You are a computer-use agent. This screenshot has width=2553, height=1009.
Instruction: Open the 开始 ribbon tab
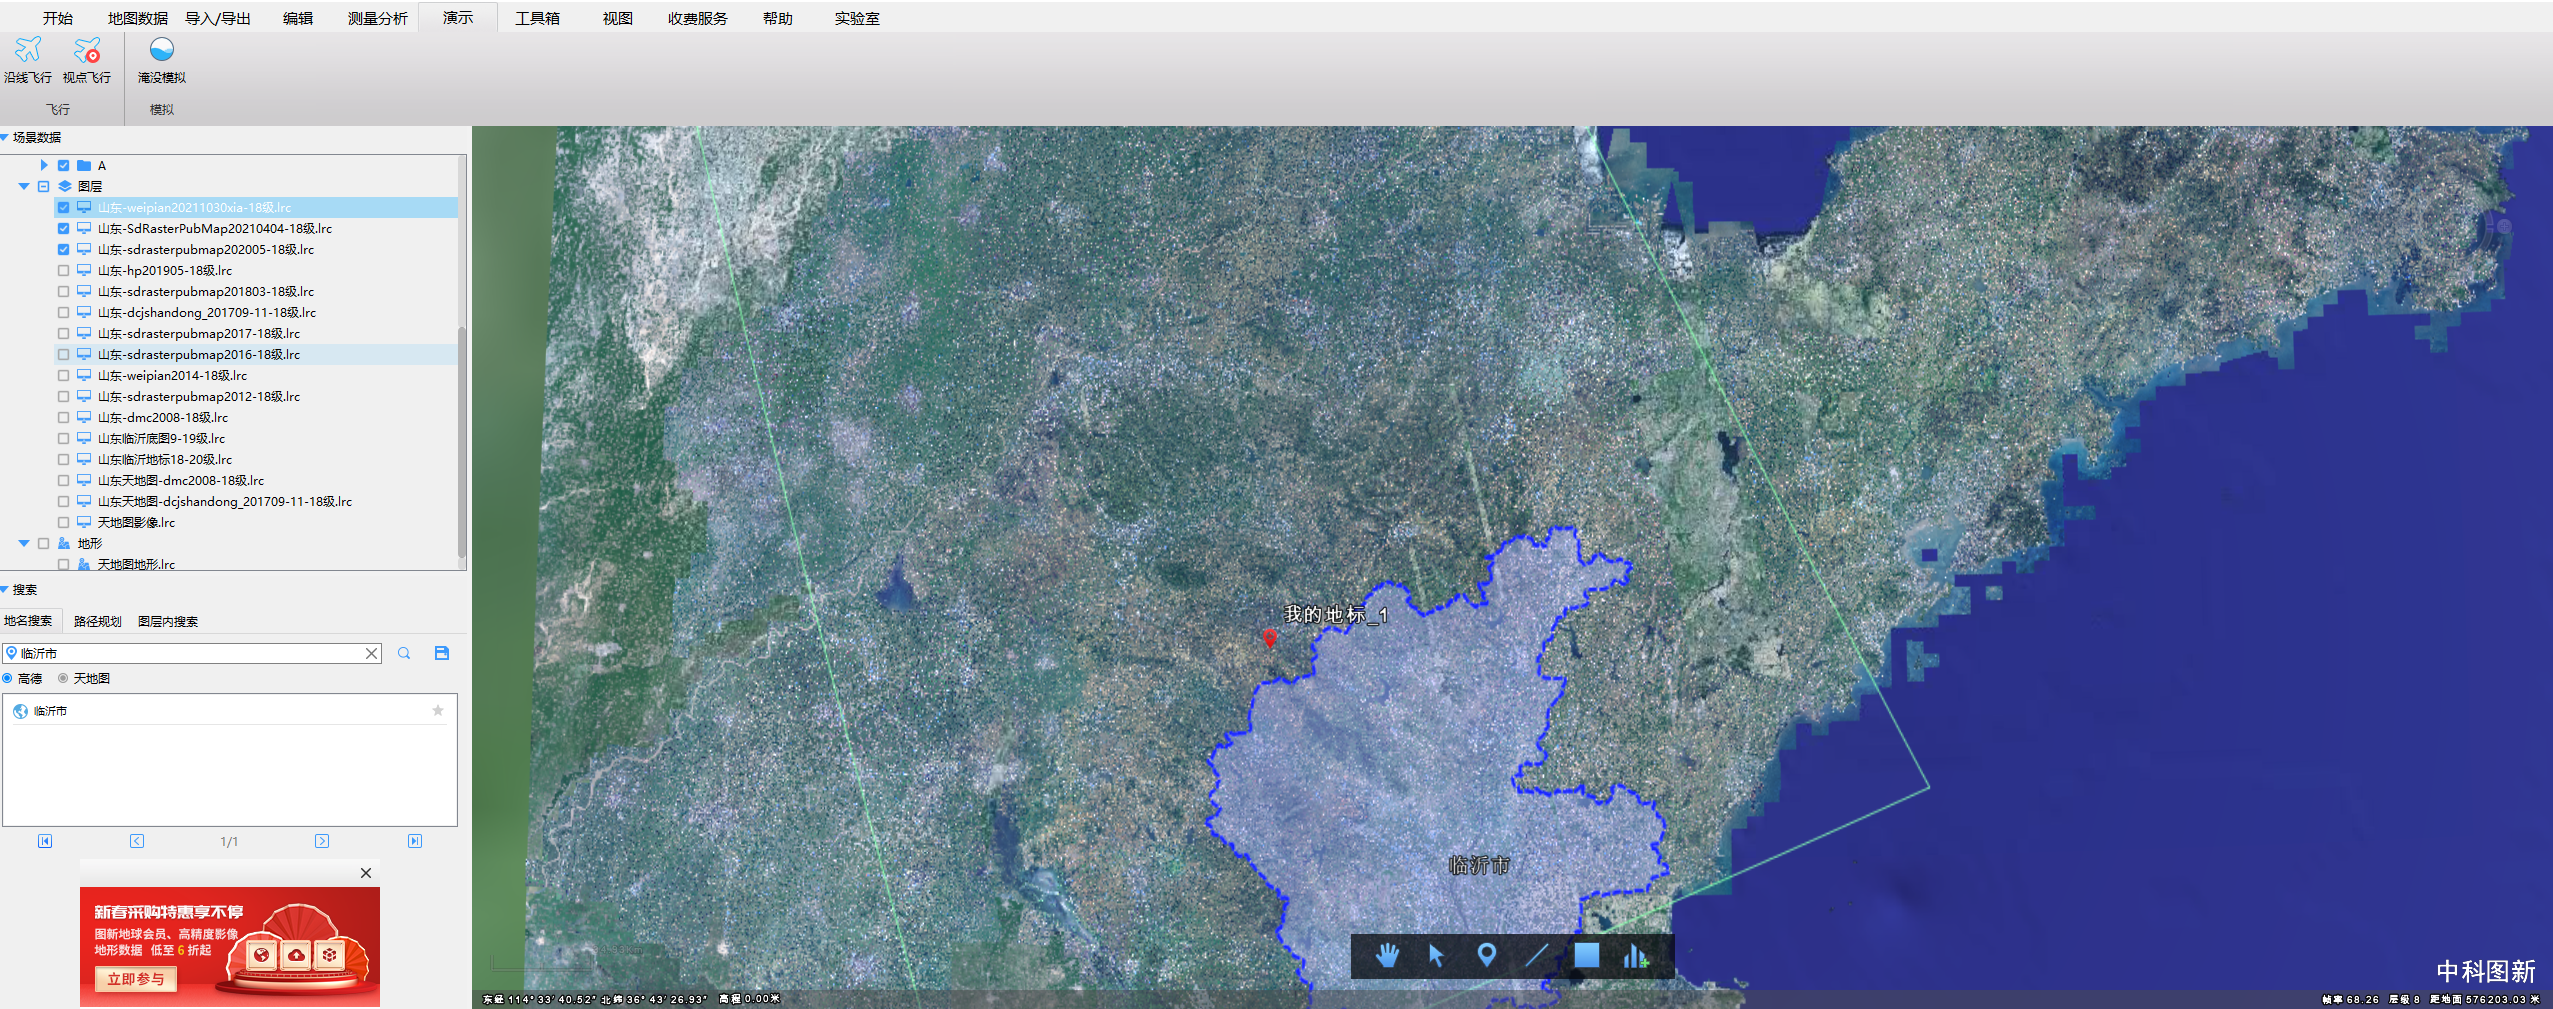tap(58, 18)
